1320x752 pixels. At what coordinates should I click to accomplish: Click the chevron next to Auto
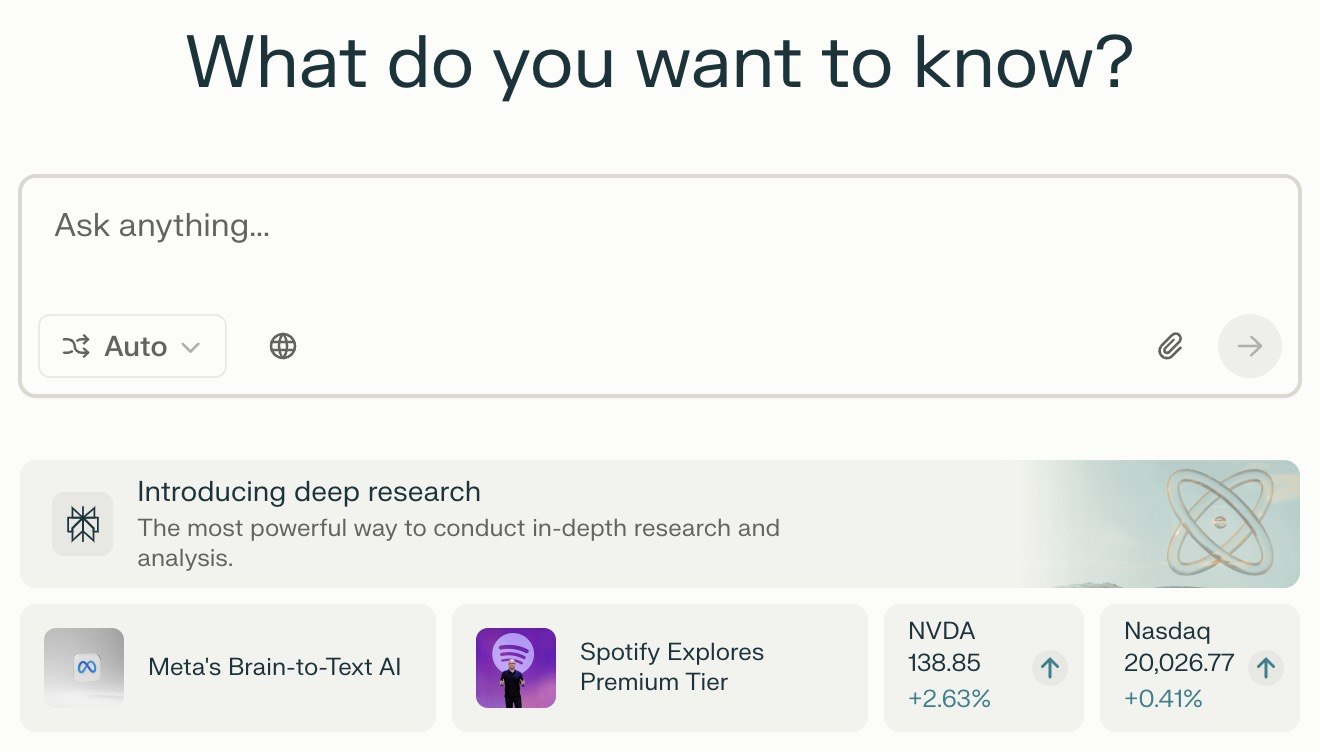click(x=190, y=347)
